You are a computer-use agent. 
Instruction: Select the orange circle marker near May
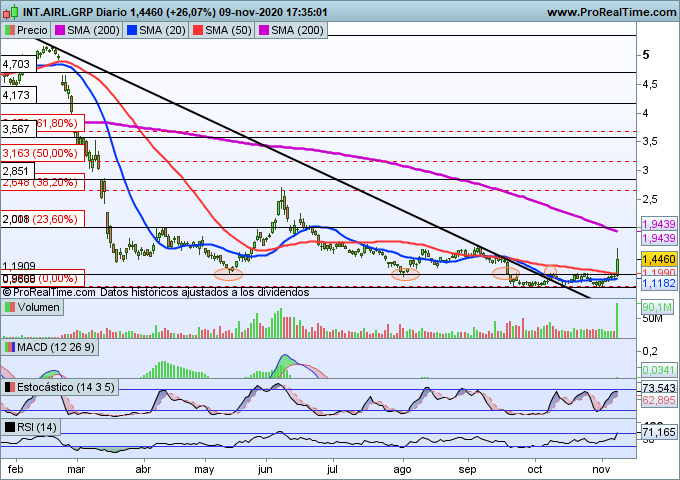click(x=229, y=271)
